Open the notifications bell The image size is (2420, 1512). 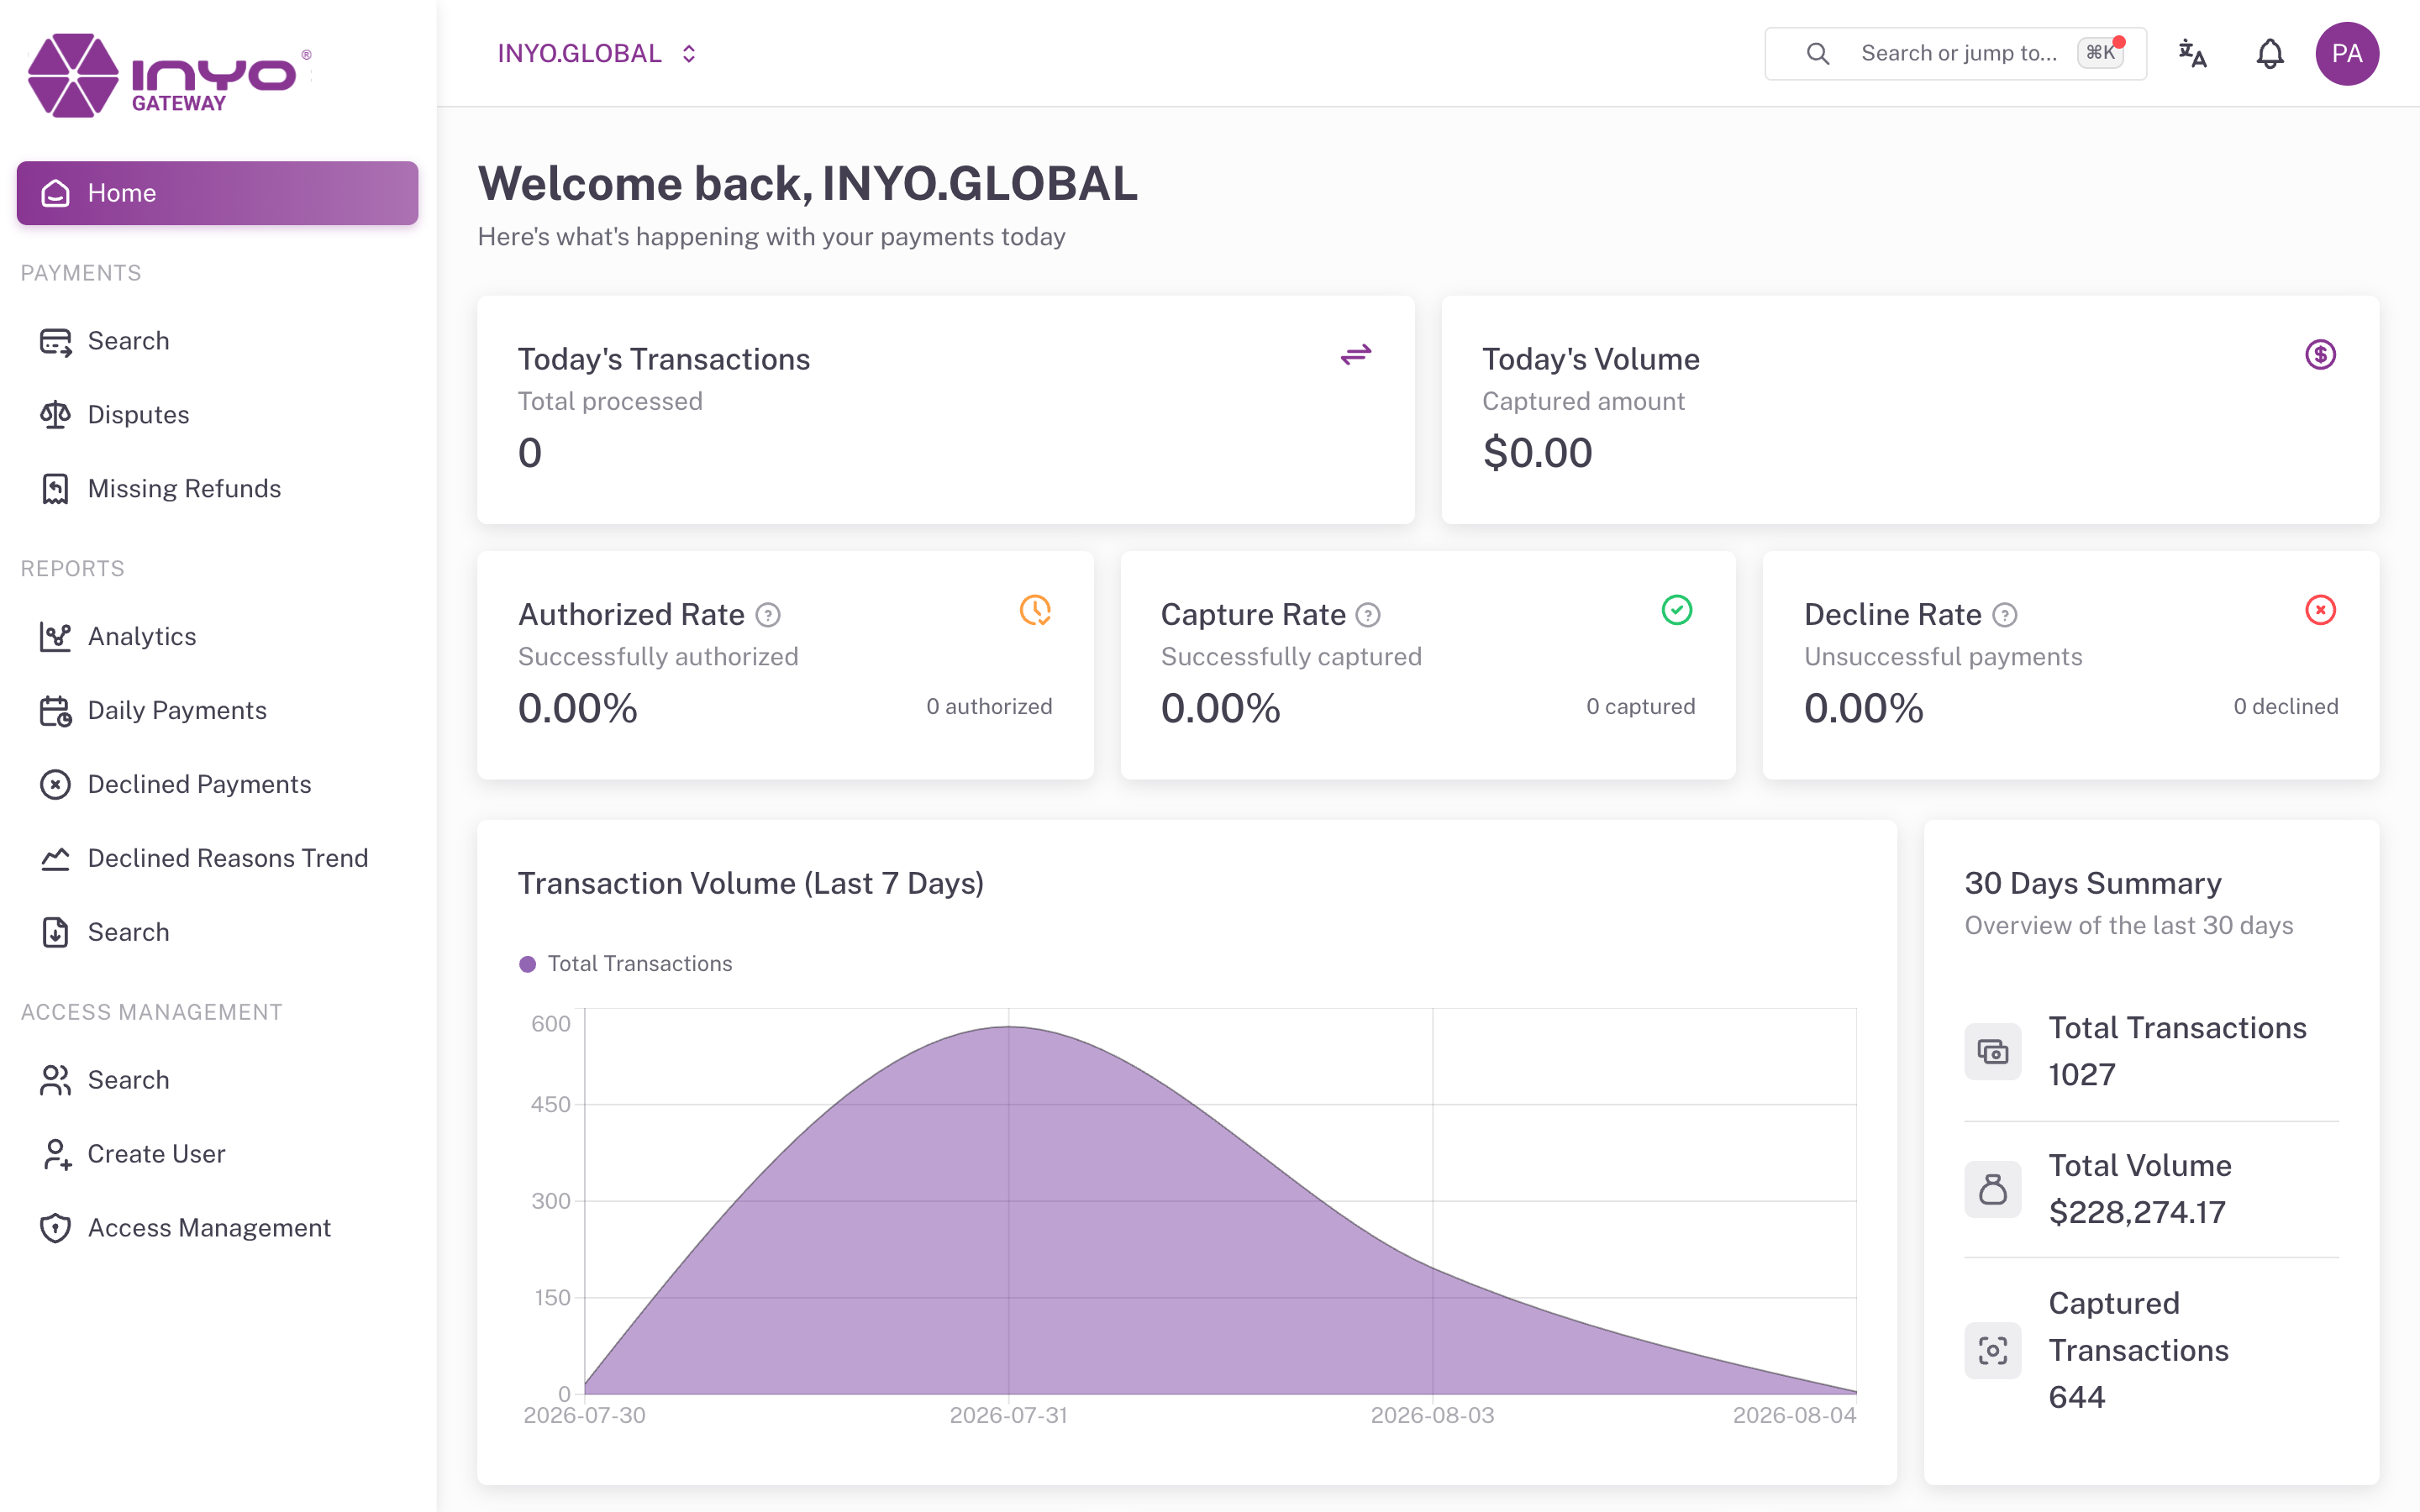click(2270, 53)
